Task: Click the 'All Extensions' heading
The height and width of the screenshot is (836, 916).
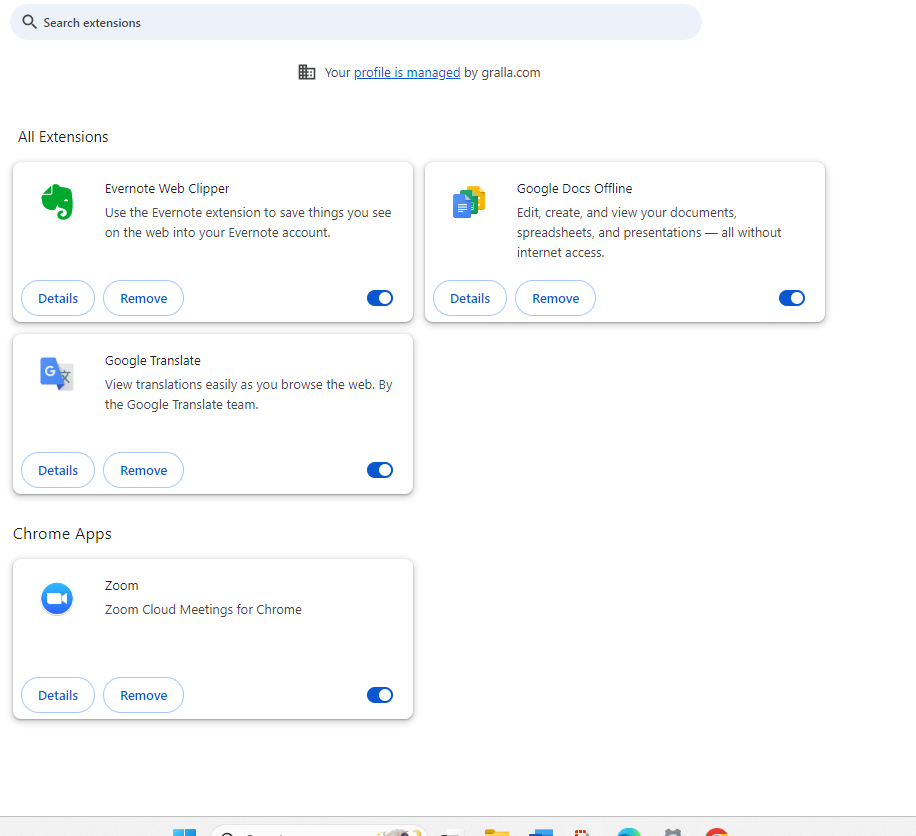Action: tap(63, 137)
